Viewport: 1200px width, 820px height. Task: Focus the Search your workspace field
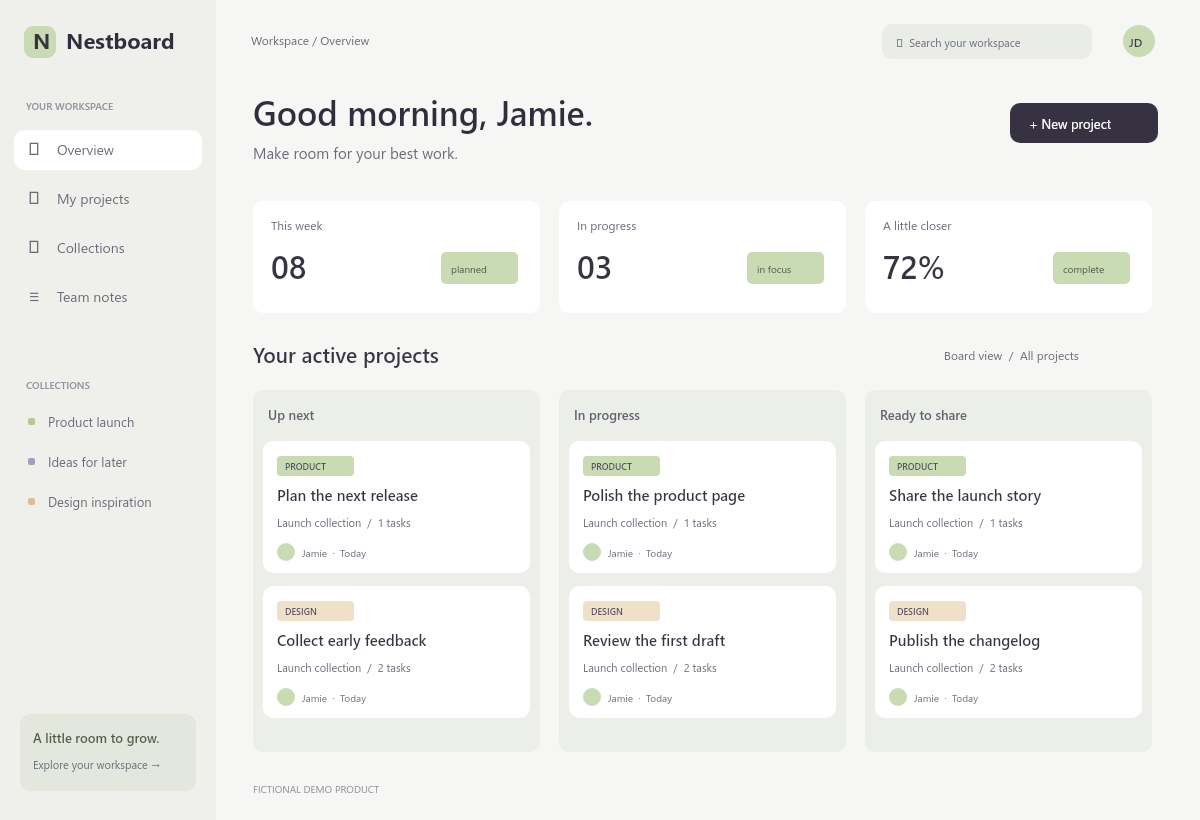pos(987,42)
